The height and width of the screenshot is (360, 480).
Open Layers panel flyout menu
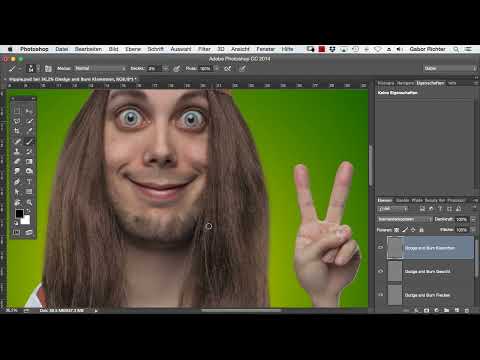(475, 200)
